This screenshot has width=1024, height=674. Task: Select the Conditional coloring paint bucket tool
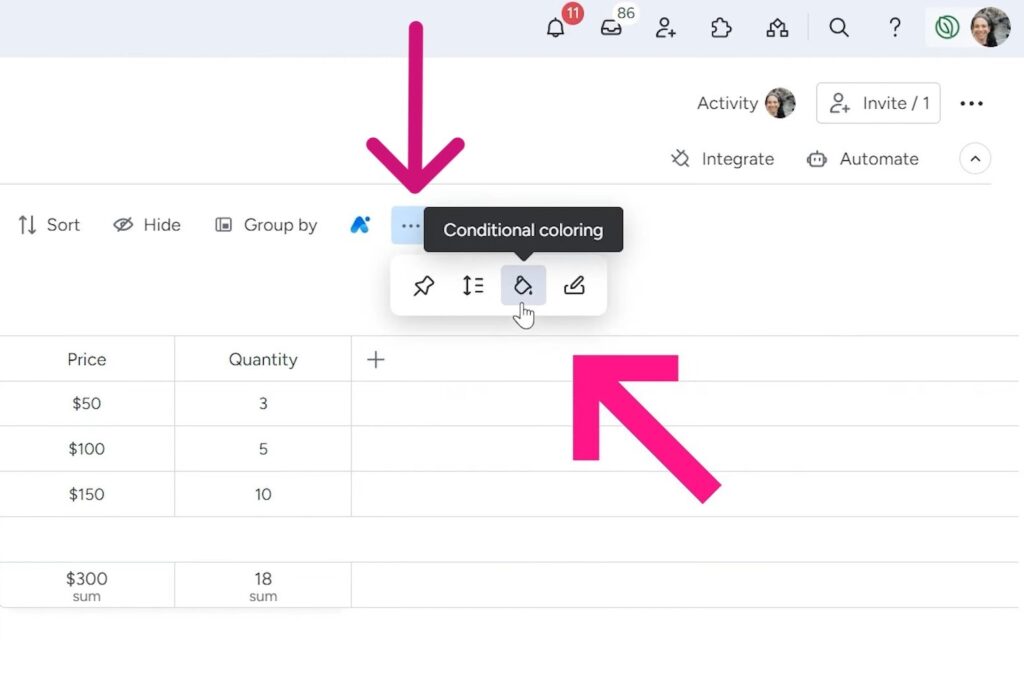point(523,285)
